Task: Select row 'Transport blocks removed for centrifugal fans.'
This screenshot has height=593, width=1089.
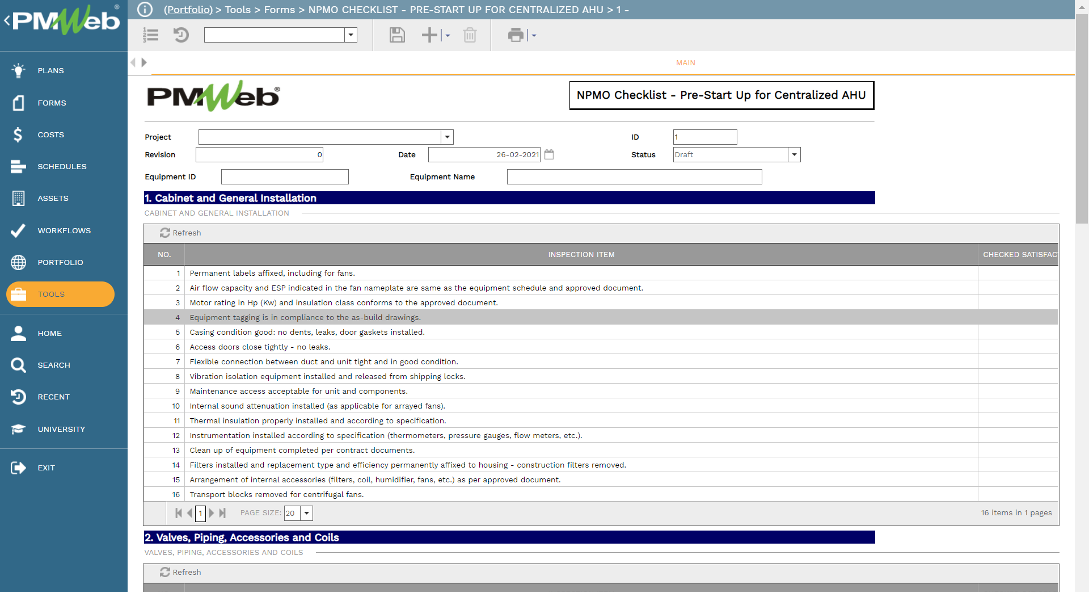Action: (x=601, y=494)
